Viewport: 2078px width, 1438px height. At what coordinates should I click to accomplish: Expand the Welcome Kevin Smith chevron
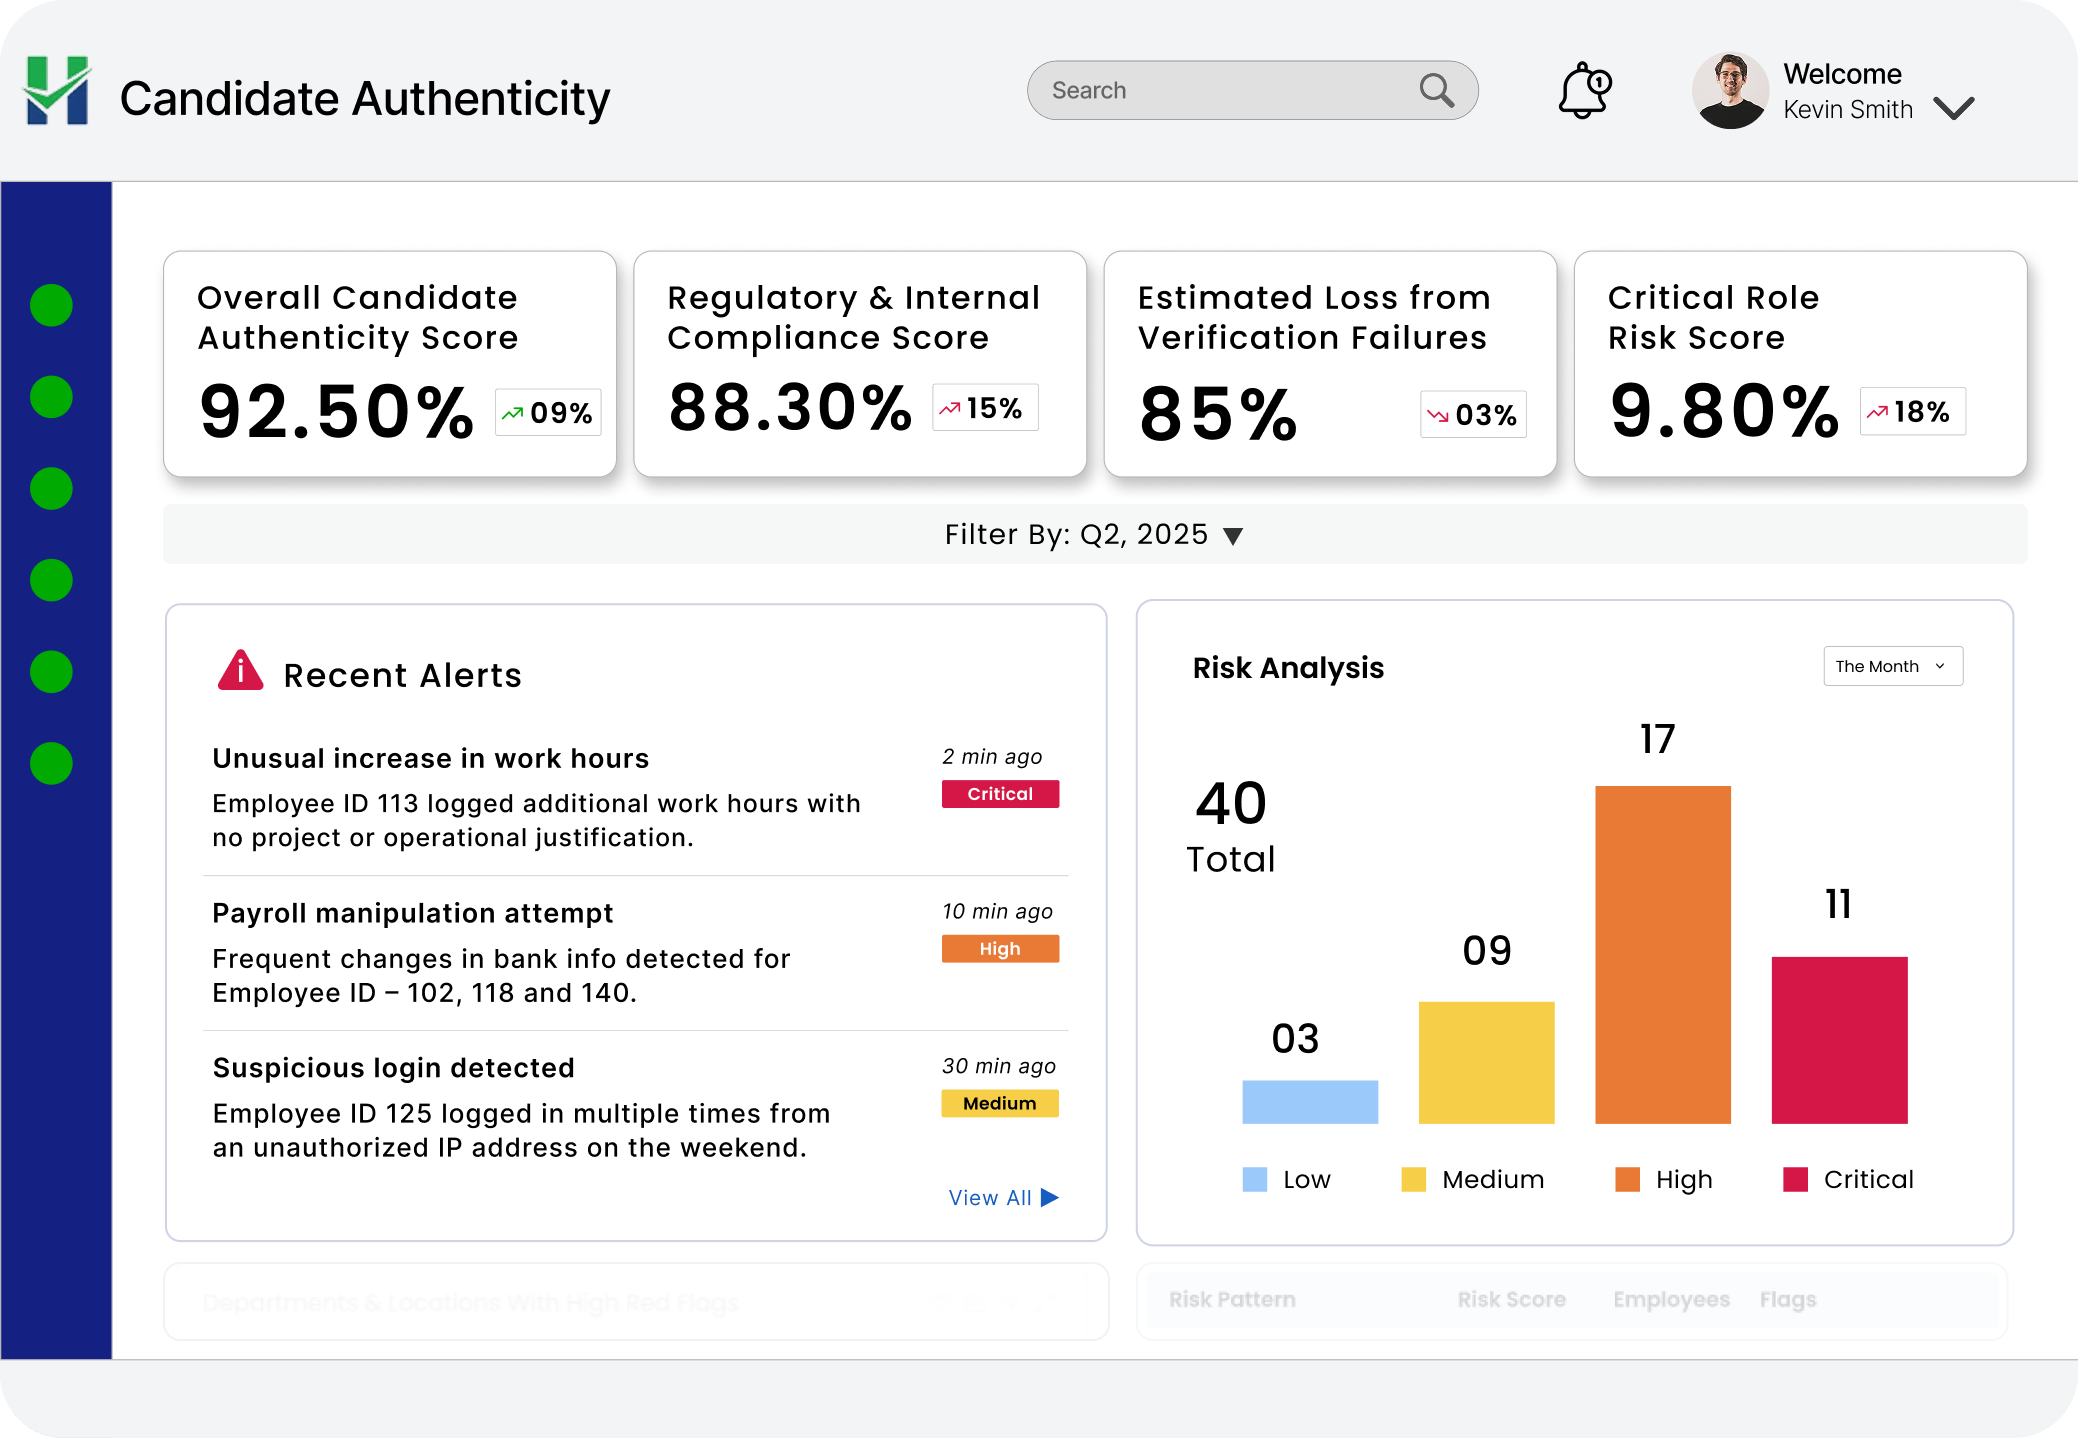(x=1953, y=108)
